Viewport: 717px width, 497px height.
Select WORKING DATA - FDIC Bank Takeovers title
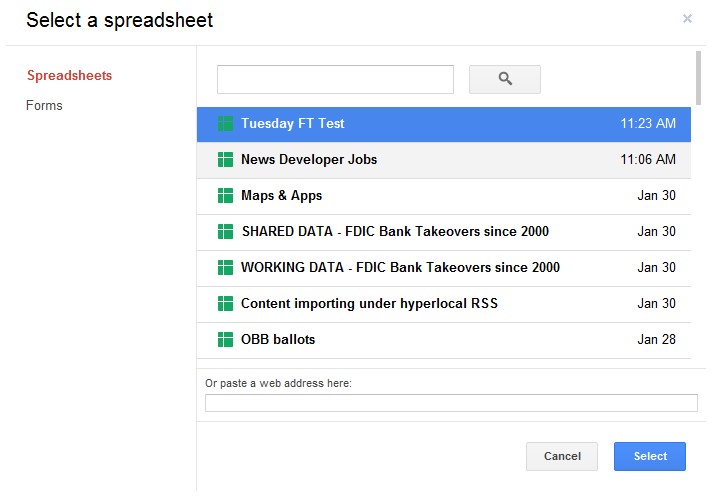400,268
